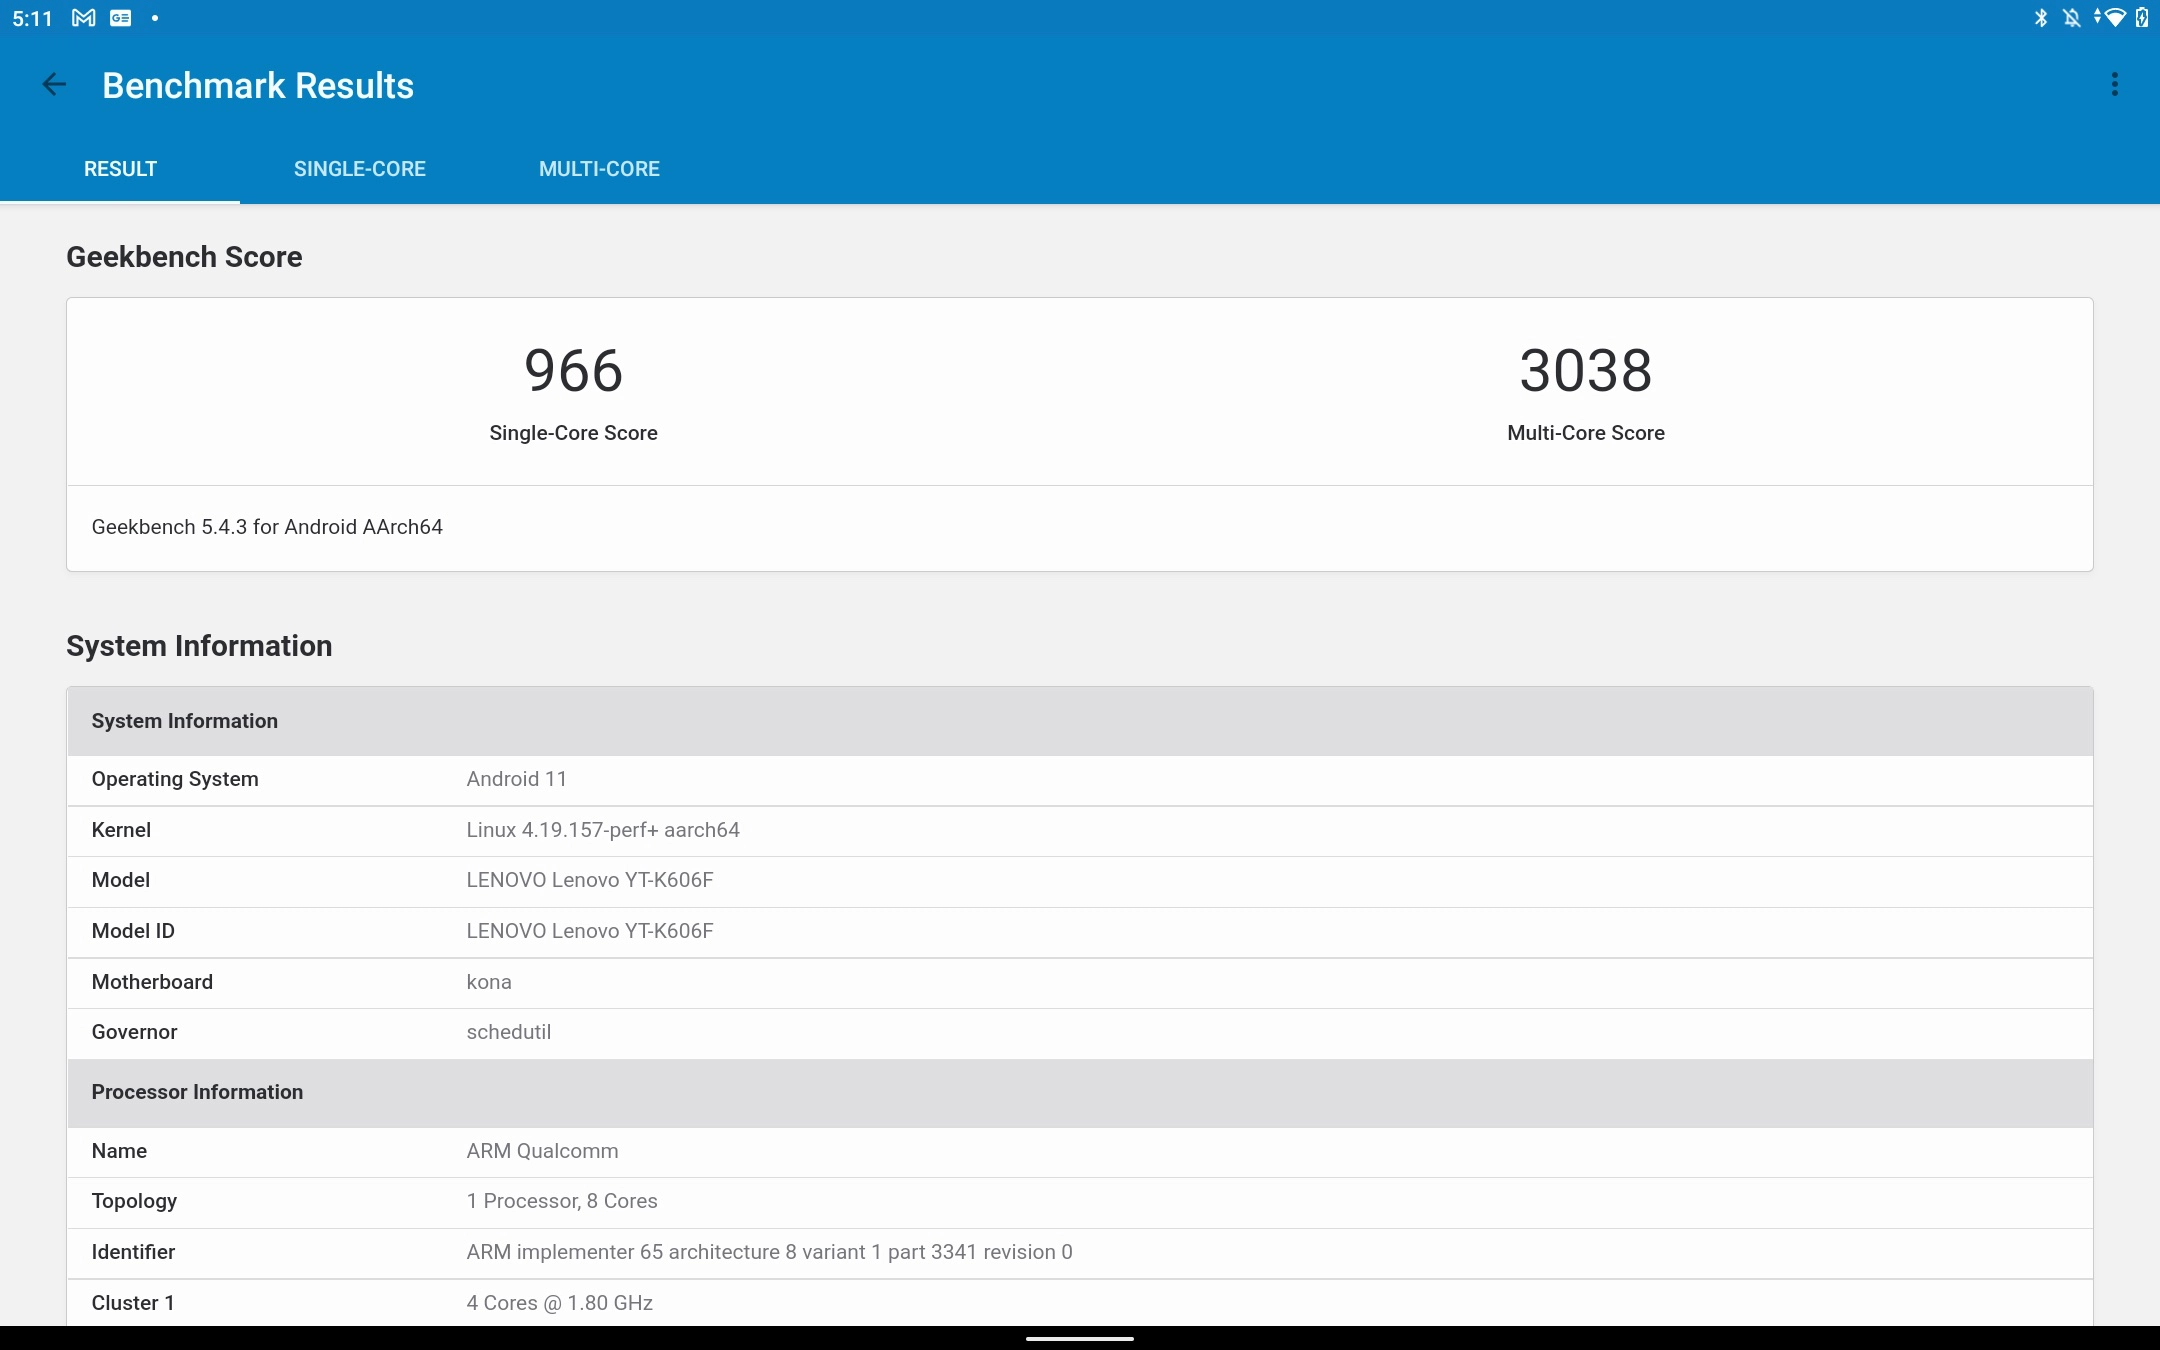Tap the Motherboard row label
The image size is (2160, 1350).
[152, 982]
